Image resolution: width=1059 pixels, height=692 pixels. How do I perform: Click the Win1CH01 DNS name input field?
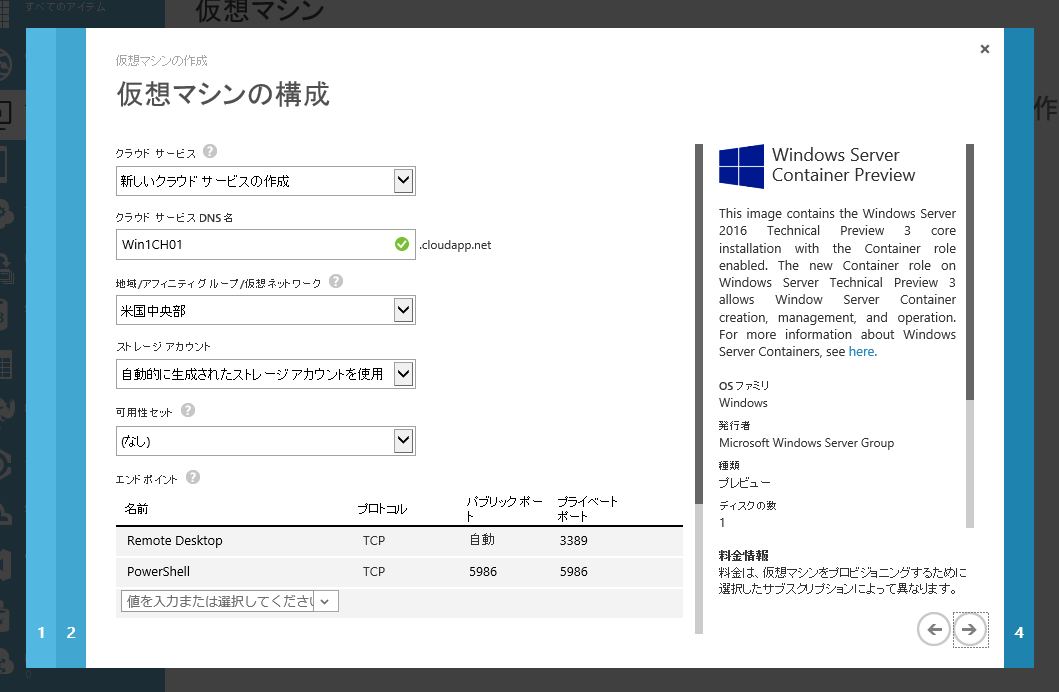point(265,244)
